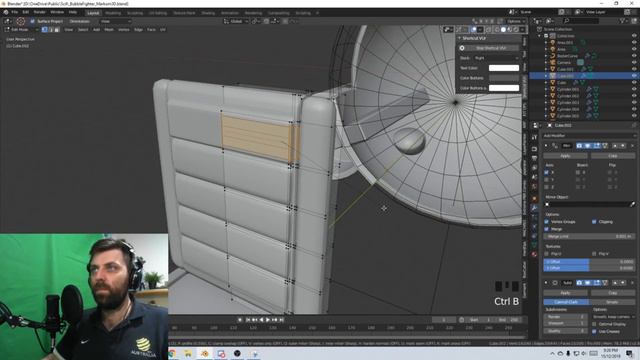
Task: Open the Material properties tab icon
Action: (534, 254)
